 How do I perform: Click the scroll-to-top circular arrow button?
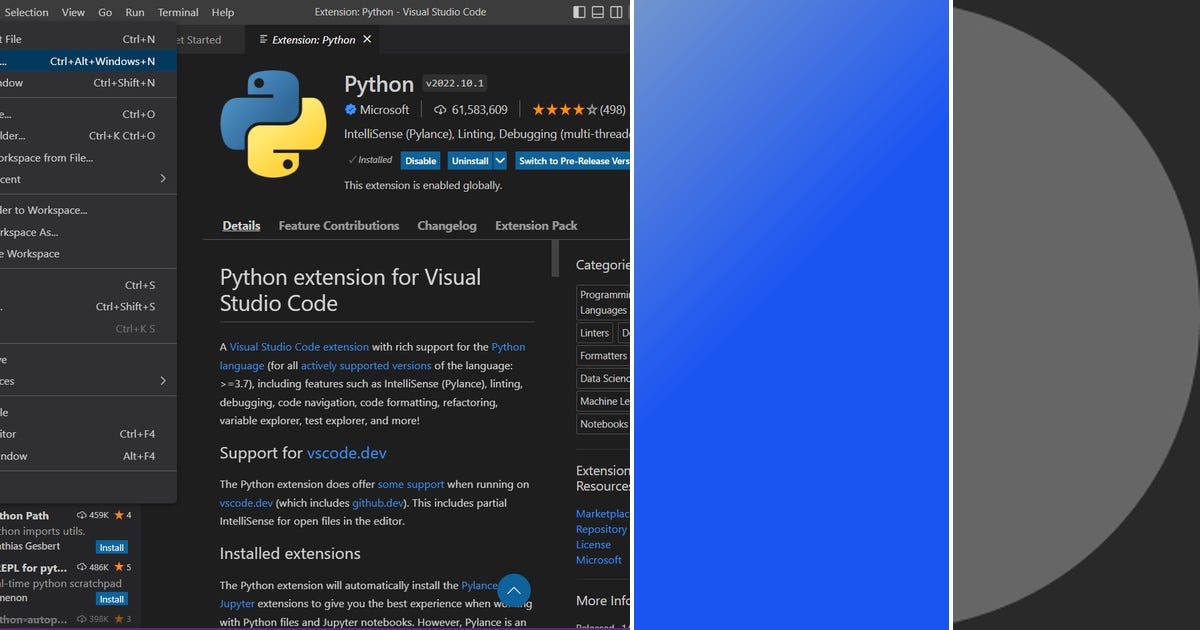coord(514,590)
